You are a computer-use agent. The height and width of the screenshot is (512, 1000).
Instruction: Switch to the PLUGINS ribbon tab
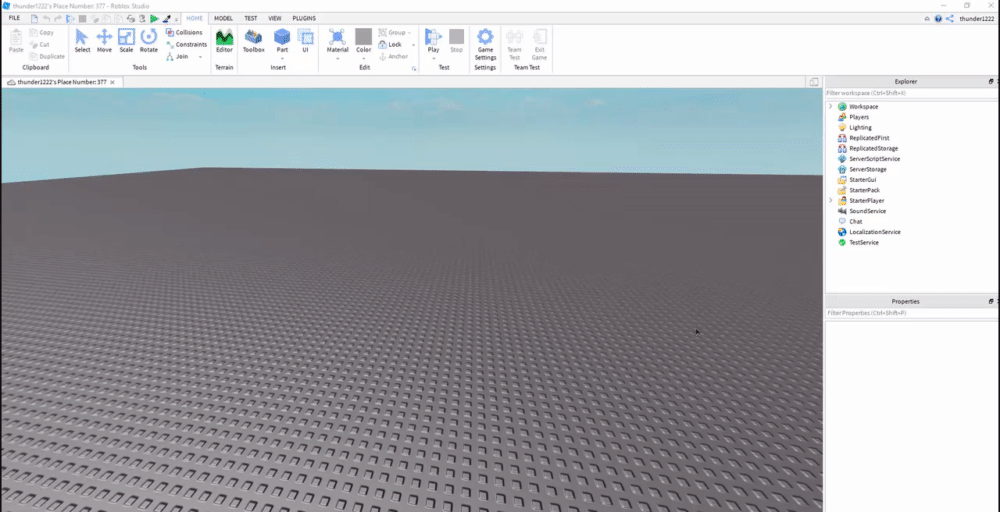coord(304,18)
